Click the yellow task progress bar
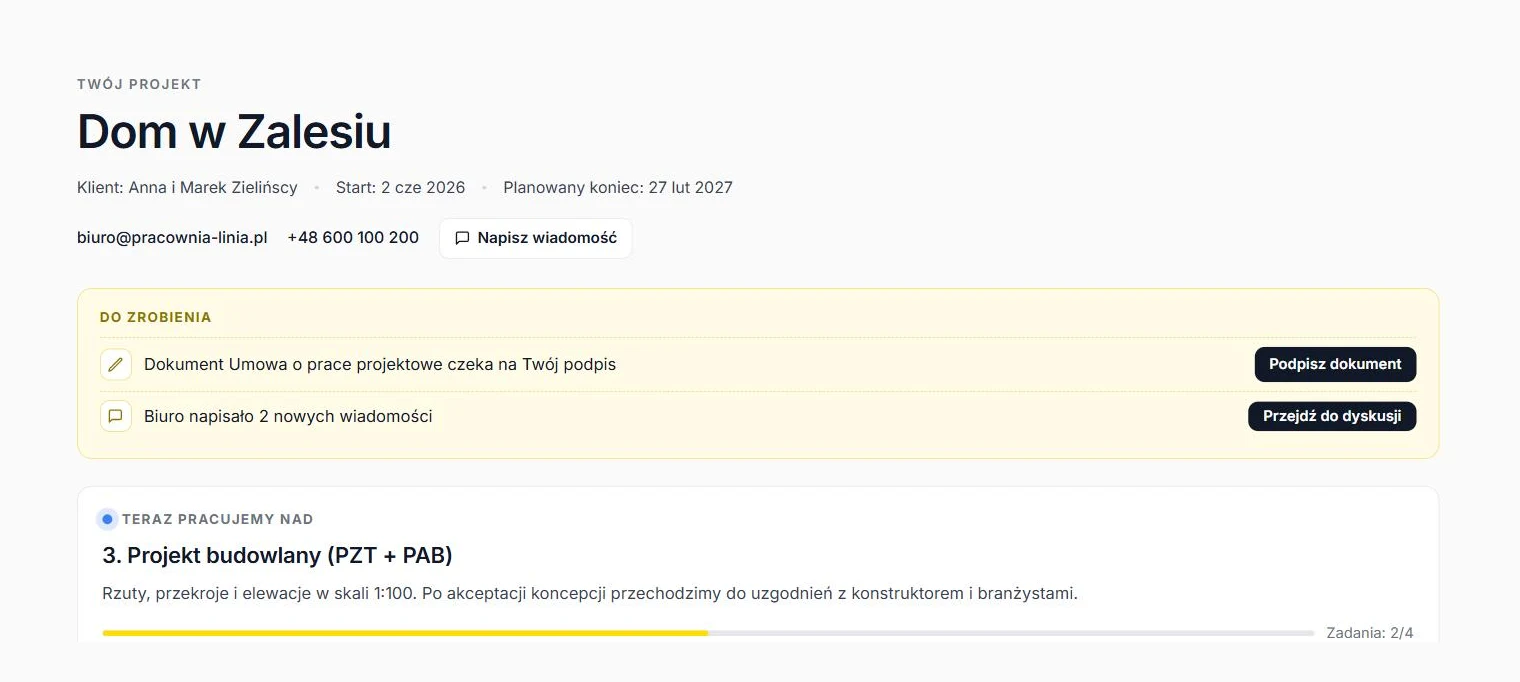 coord(708,633)
